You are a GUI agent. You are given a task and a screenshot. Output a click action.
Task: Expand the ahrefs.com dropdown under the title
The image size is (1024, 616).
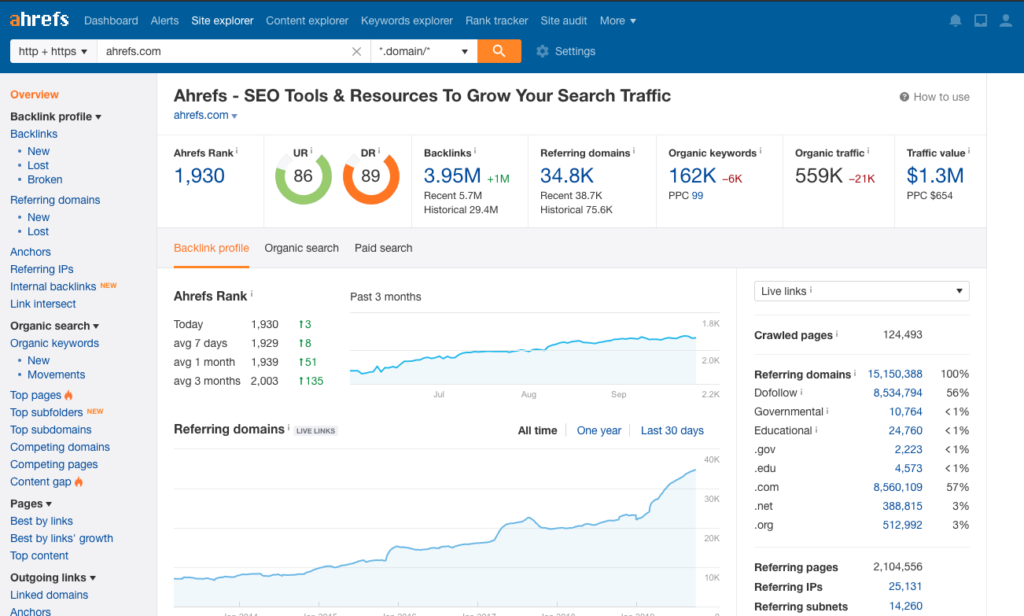tap(205, 116)
